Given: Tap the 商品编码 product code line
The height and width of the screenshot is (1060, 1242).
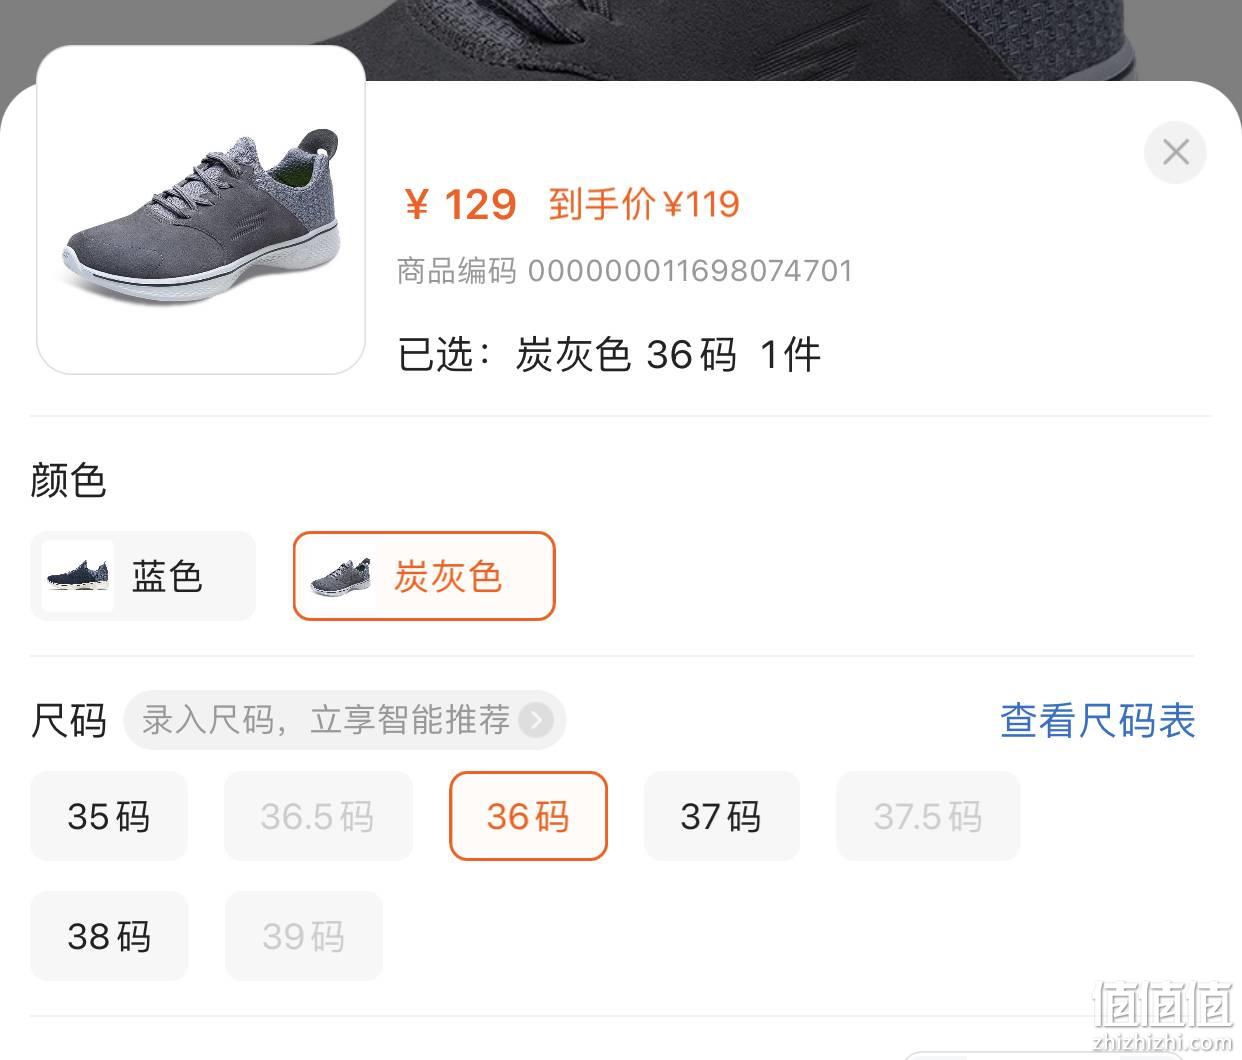Looking at the screenshot, I should tap(625, 271).
